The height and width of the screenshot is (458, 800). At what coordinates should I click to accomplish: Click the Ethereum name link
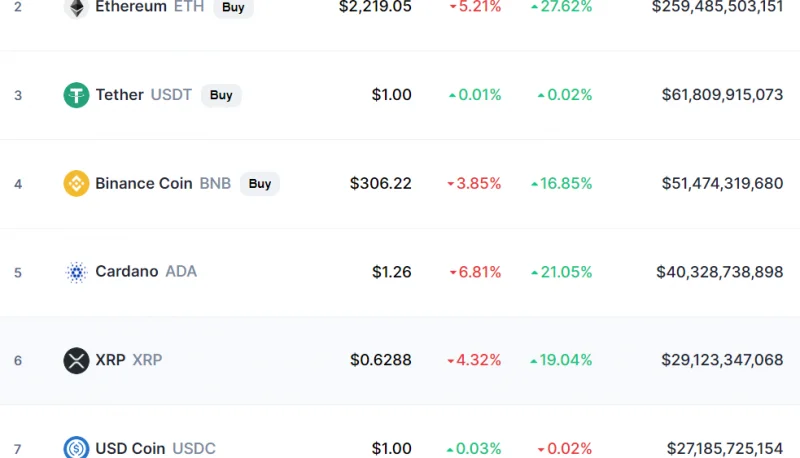pos(131,7)
